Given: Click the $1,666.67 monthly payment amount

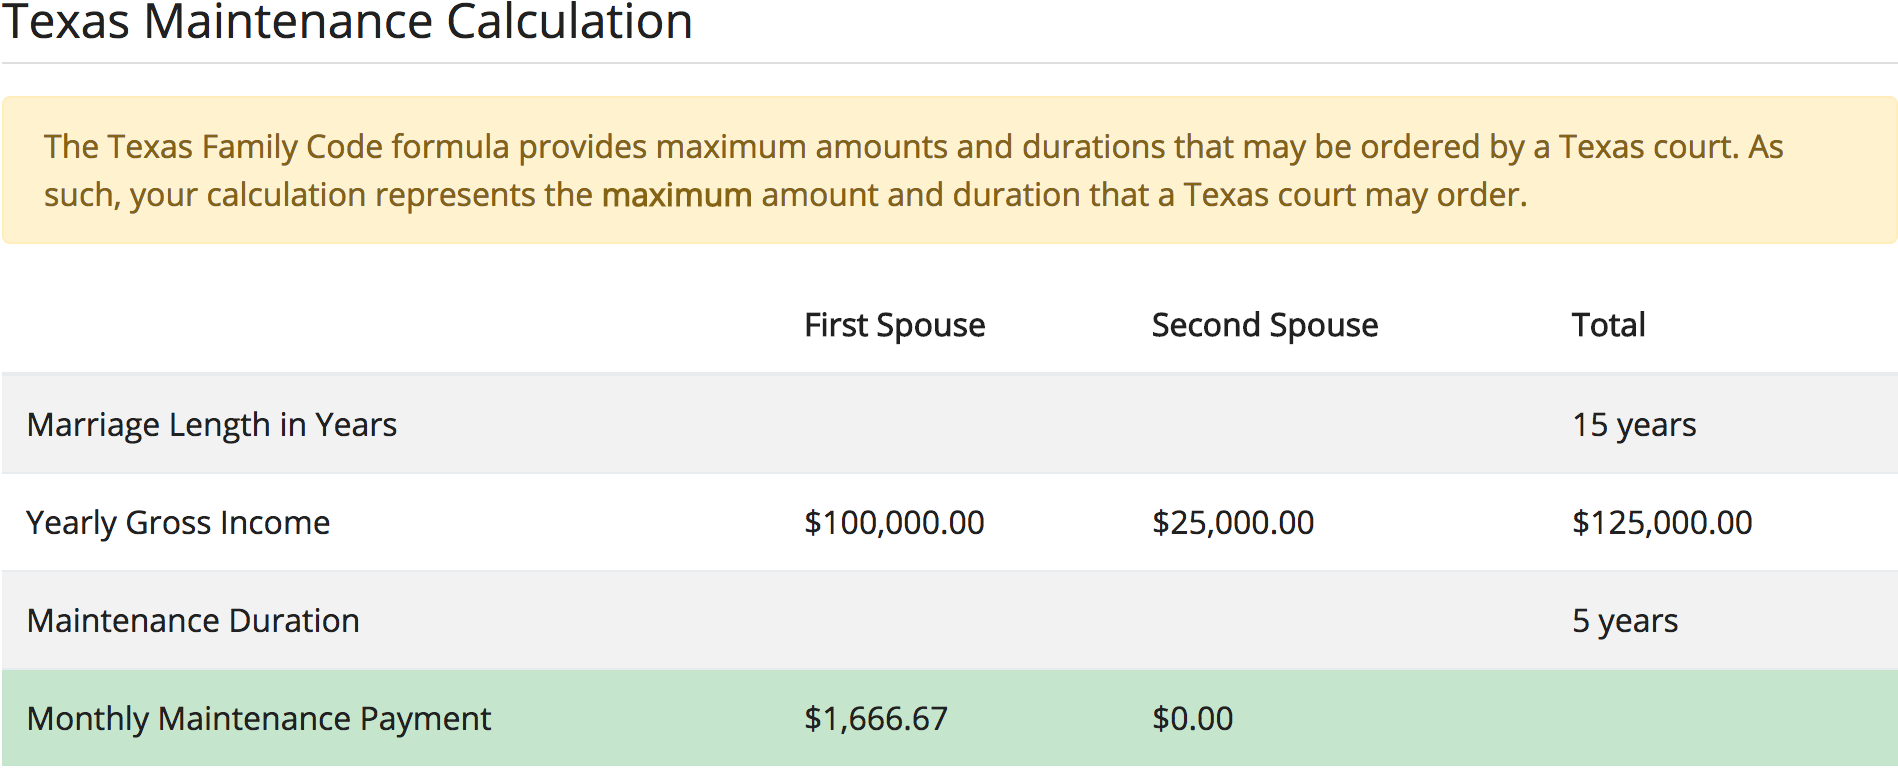Looking at the screenshot, I should point(876,719).
